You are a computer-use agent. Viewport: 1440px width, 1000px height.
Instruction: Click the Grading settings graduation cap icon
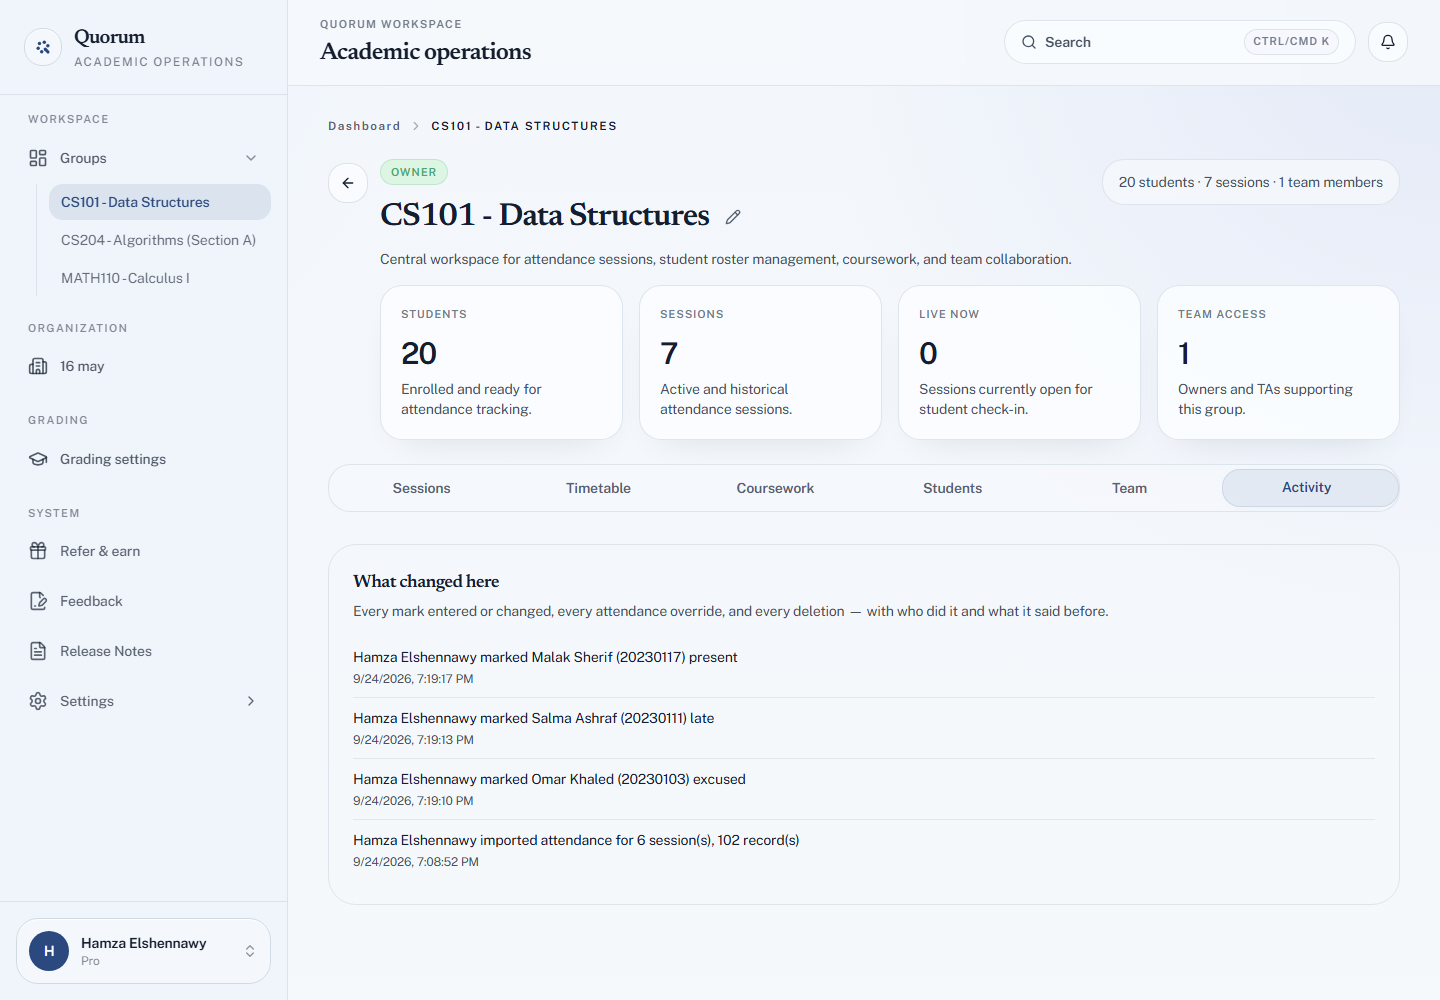click(38, 459)
